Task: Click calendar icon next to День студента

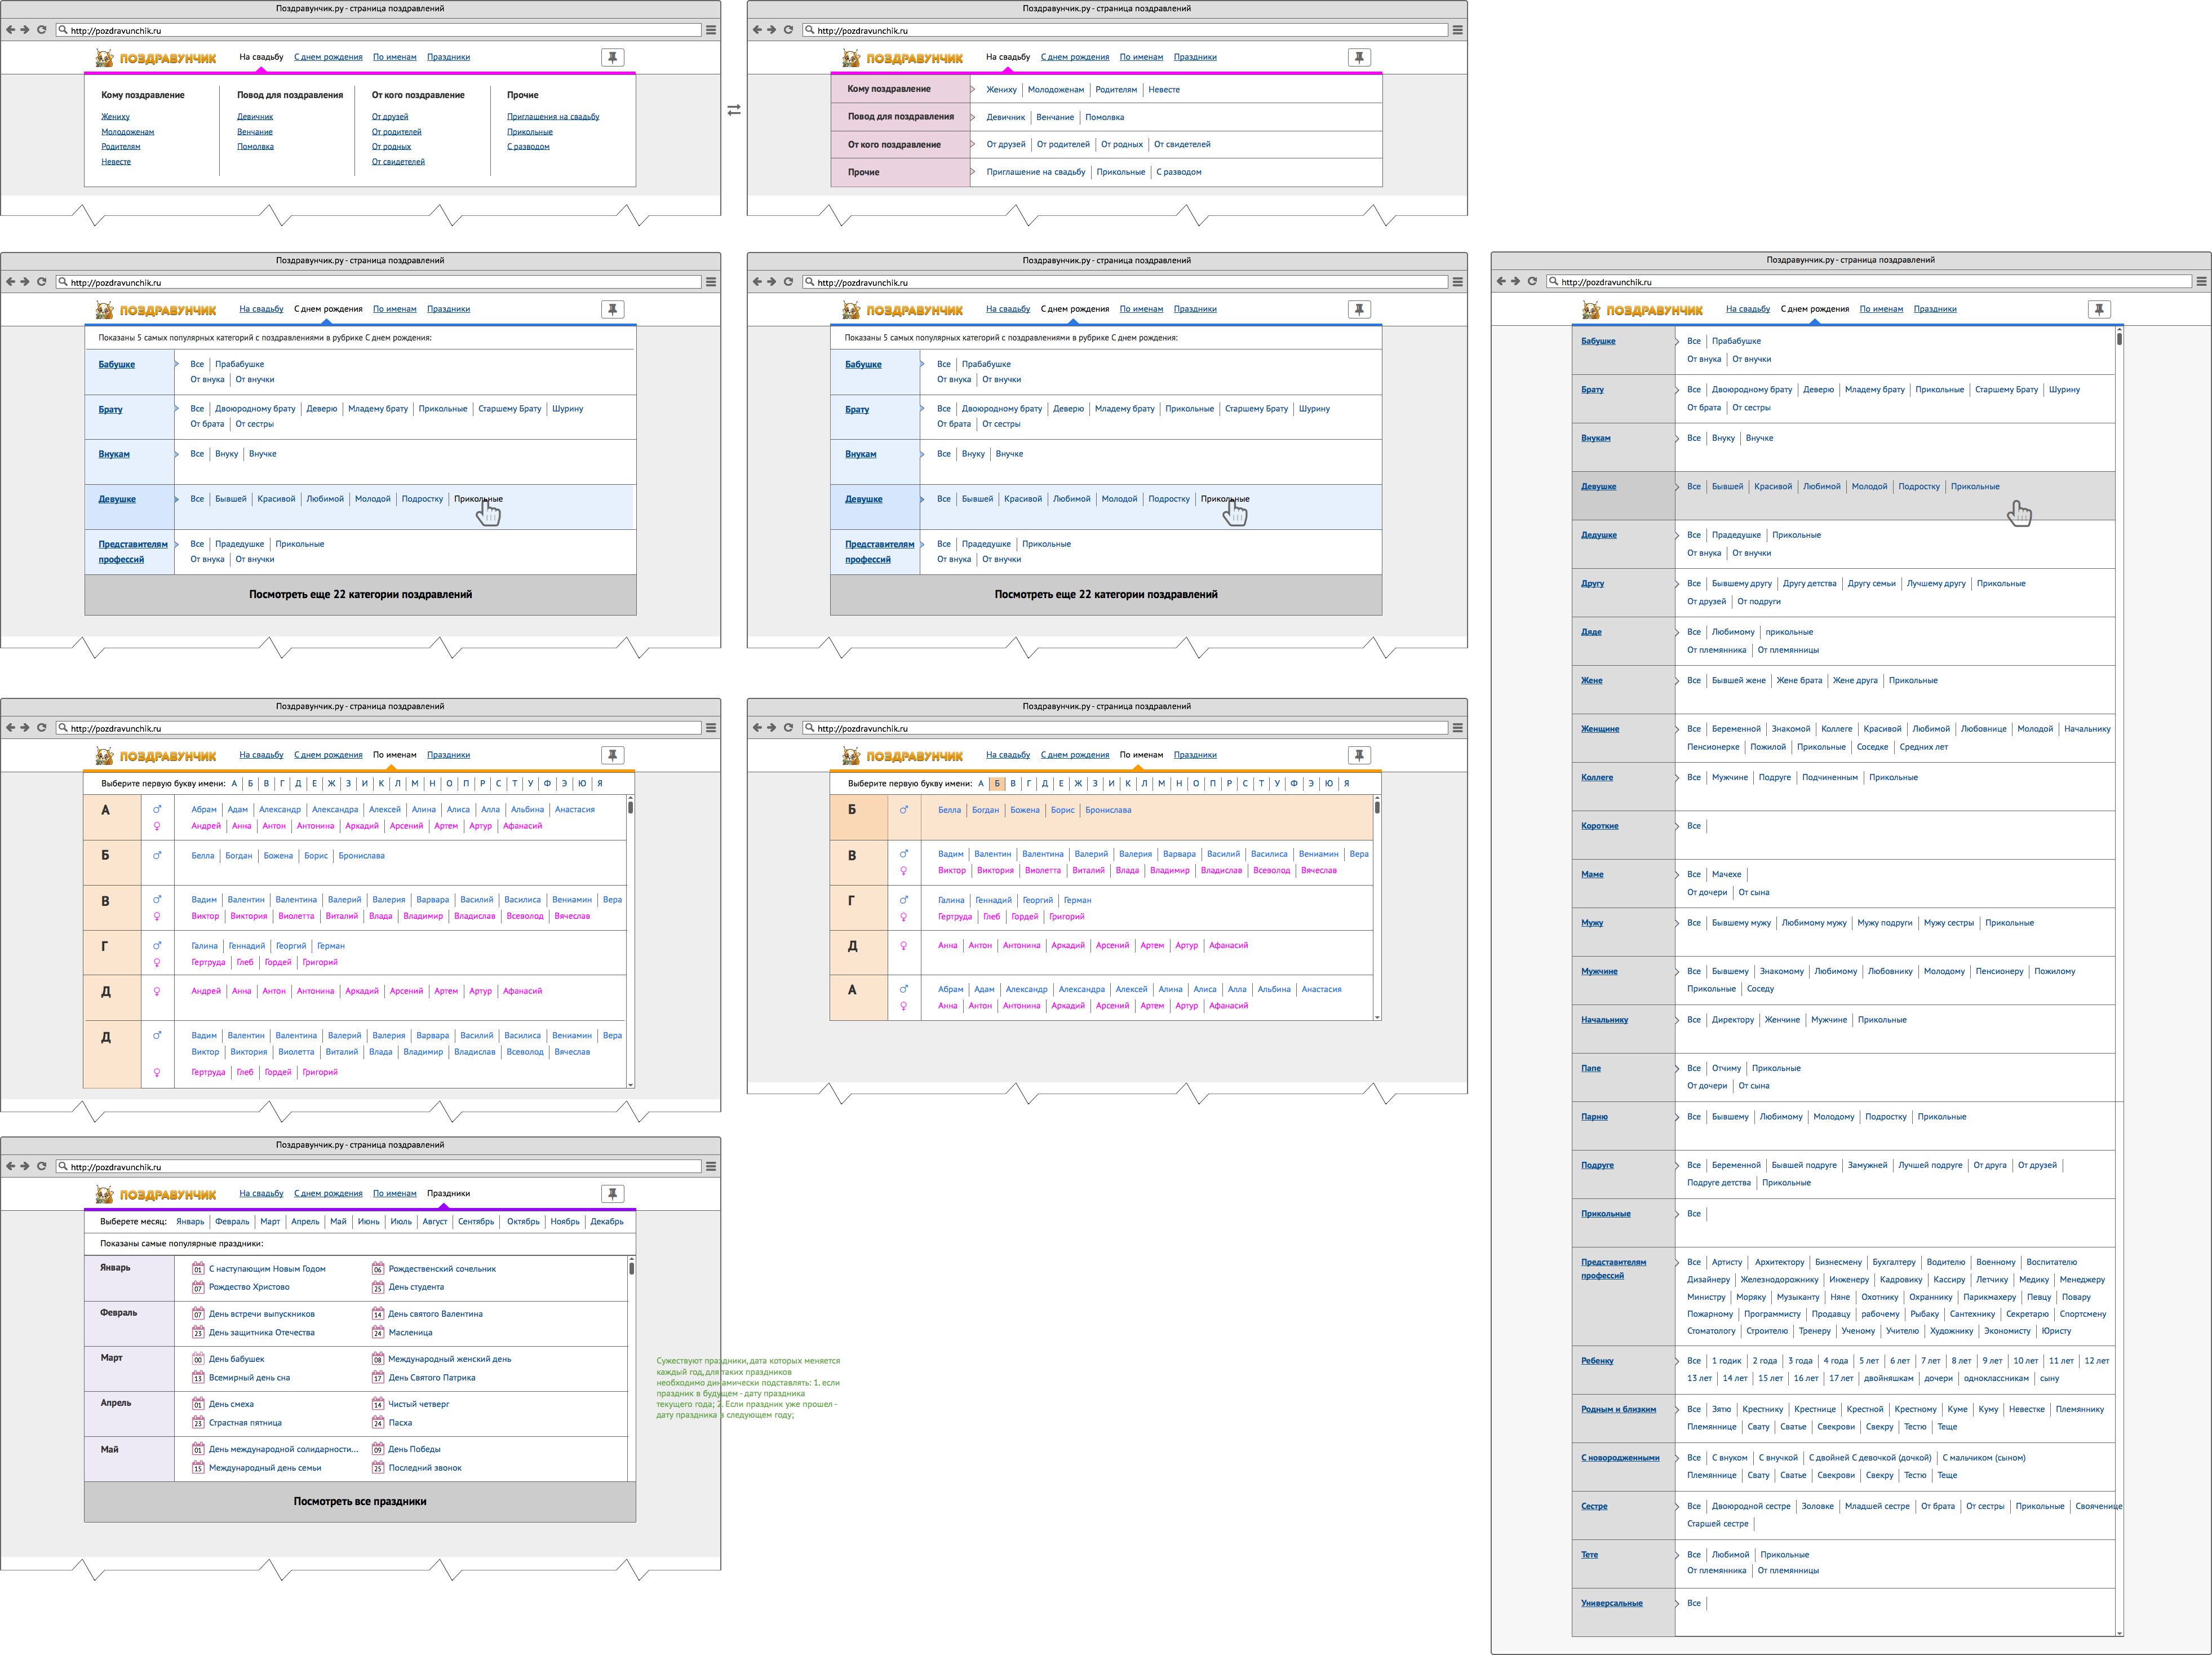Action: [x=378, y=1287]
